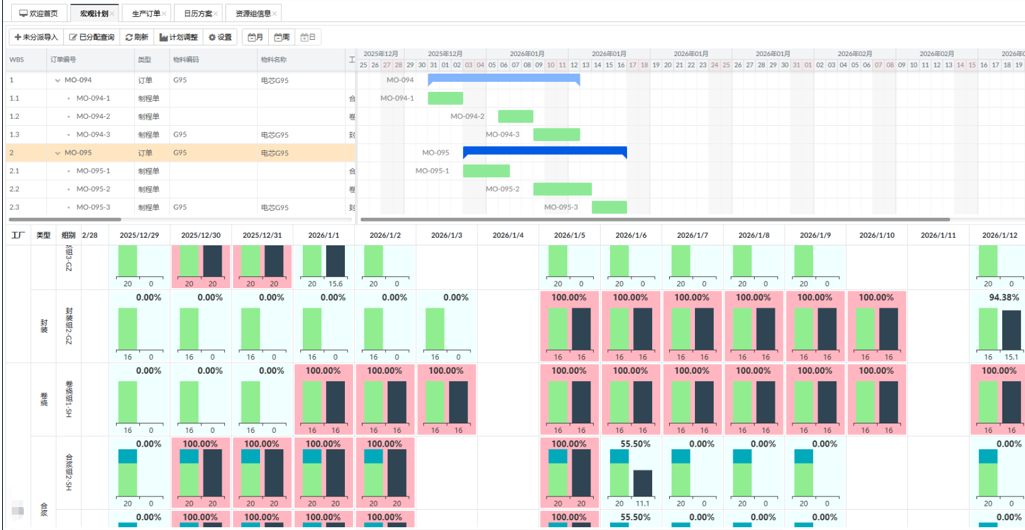Image resolution: width=1025 pixels, height=530 pixels.
Task: Click the green MO-095-2 Gantt bar
Action: pyautogui.click(x=563, y=189)
